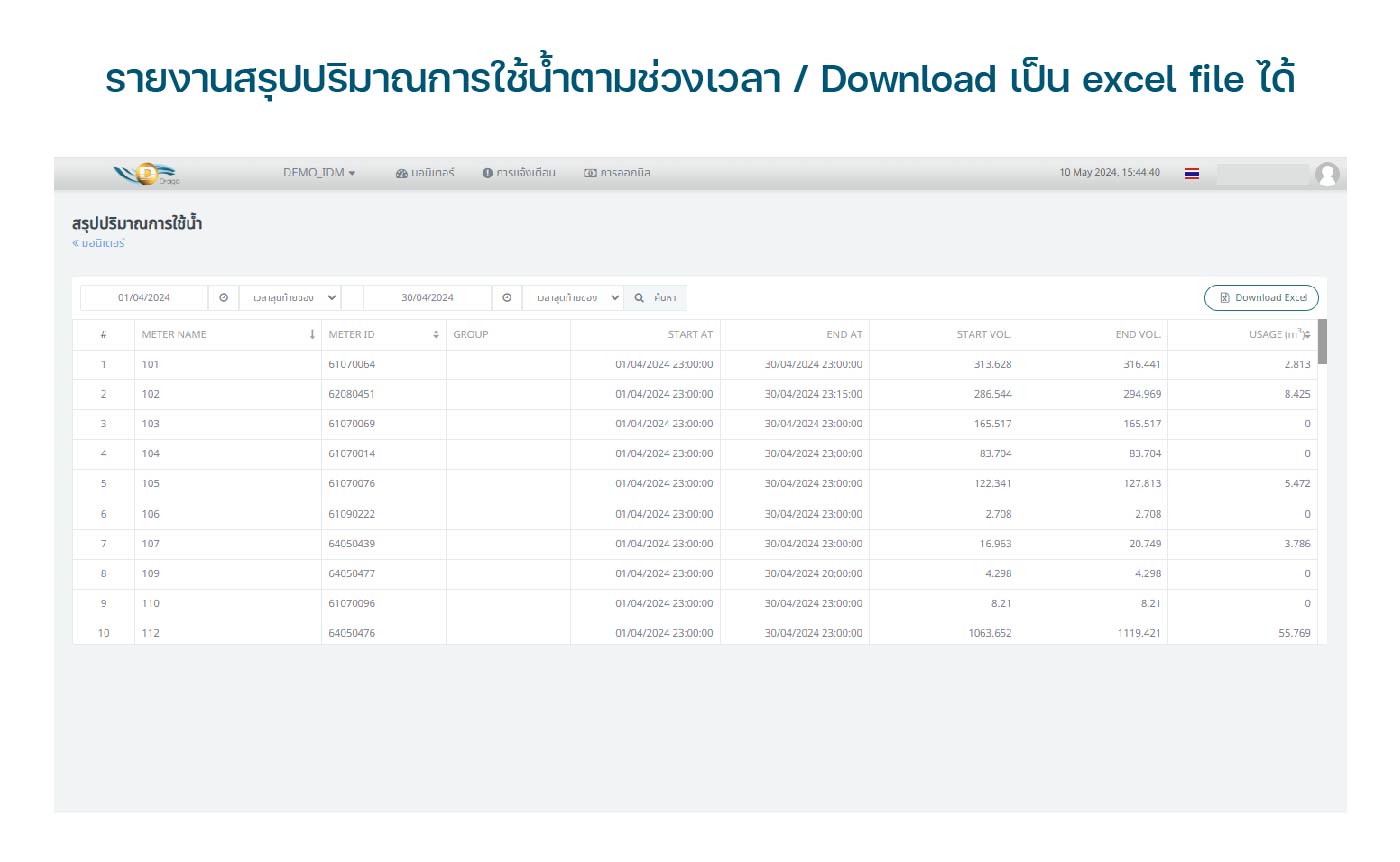
Task: Click the table's vertical scrollbar thumb
Action: (1322, 342)
